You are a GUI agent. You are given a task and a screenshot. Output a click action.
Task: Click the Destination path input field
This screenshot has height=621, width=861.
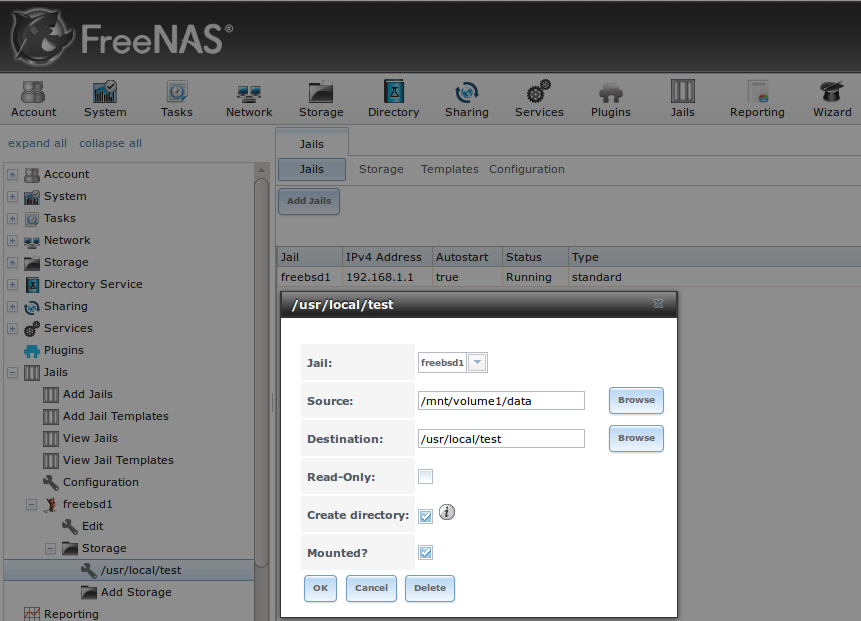pyautogui.click(x=500, y=439)
